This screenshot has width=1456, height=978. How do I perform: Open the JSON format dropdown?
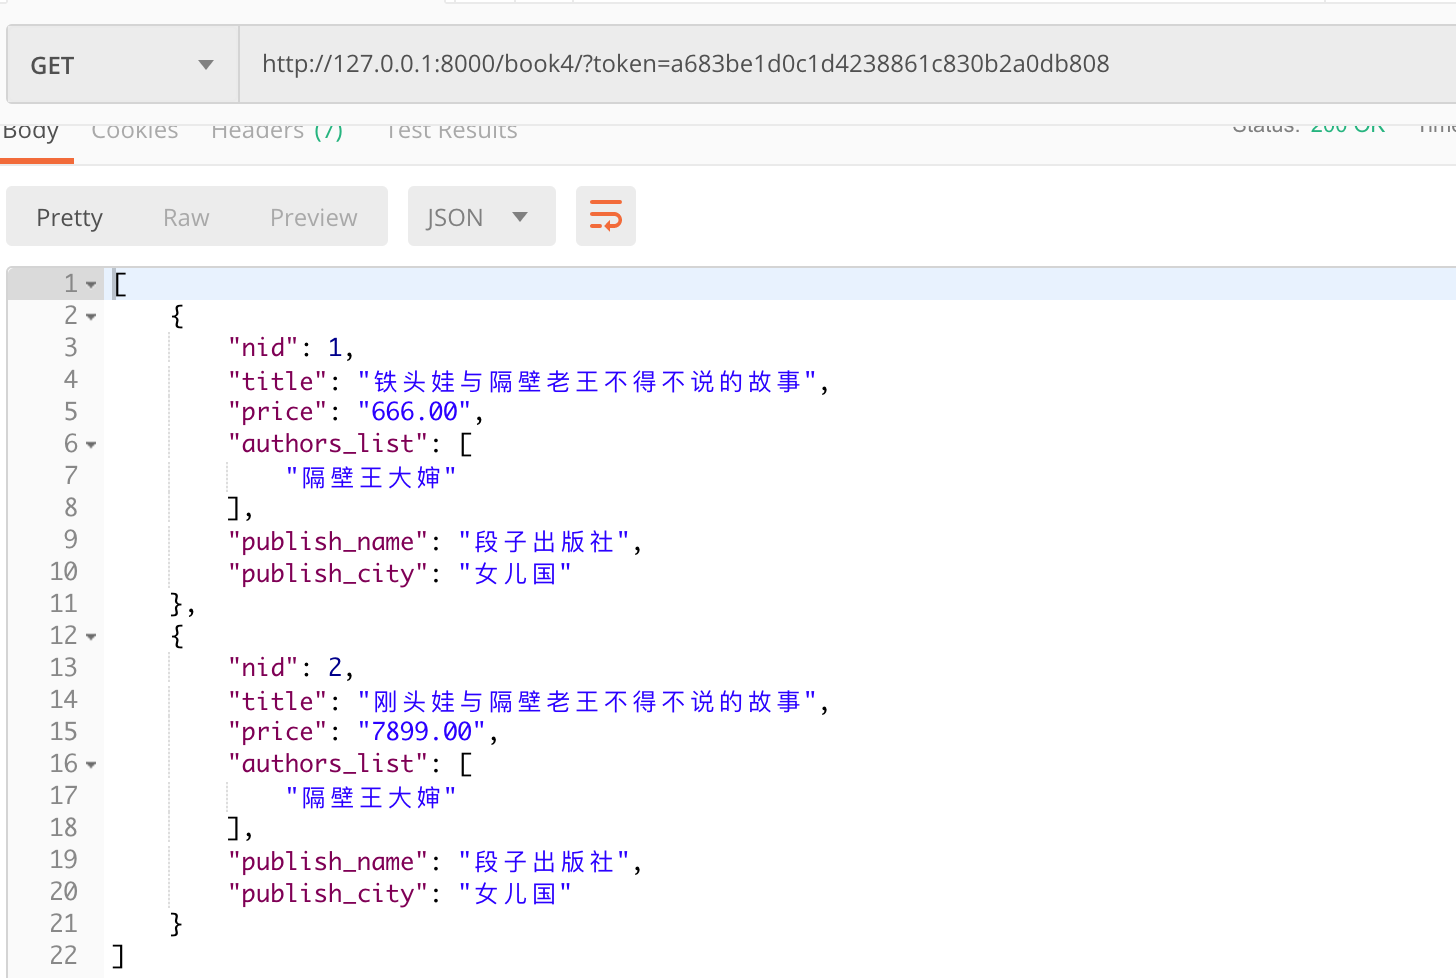(481, 217)
